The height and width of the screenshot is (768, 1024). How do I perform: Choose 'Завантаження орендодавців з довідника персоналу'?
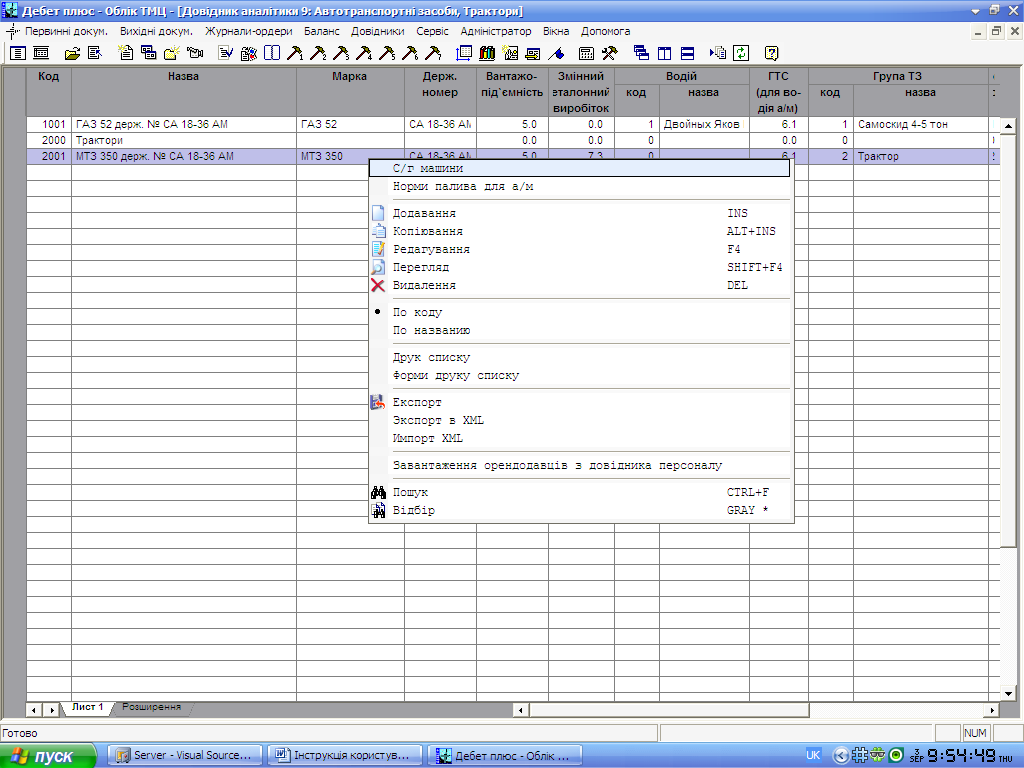tap(579, 466)
